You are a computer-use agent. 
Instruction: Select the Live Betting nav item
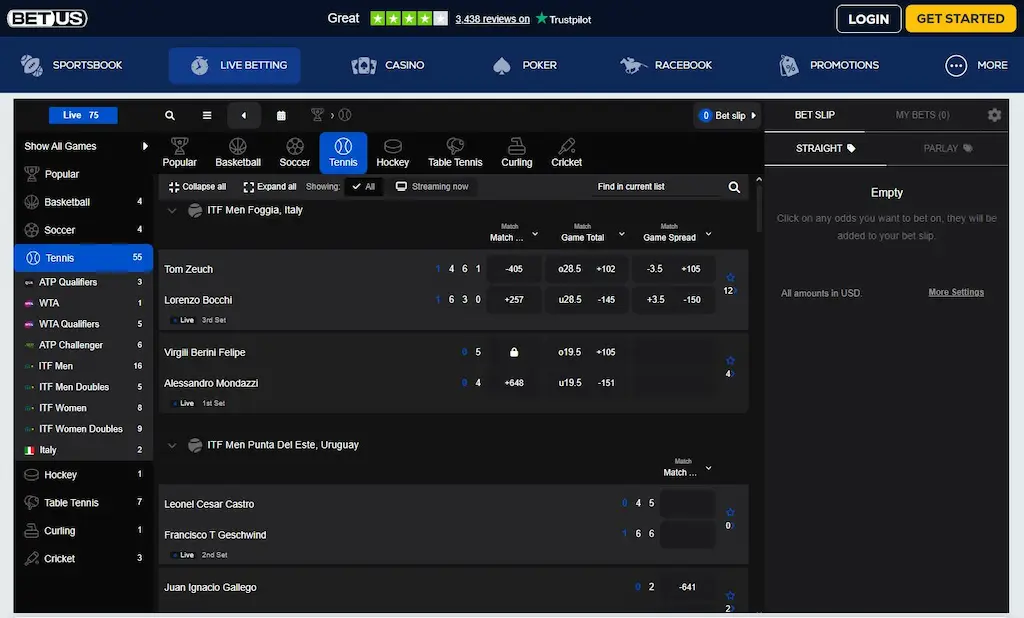234,65
